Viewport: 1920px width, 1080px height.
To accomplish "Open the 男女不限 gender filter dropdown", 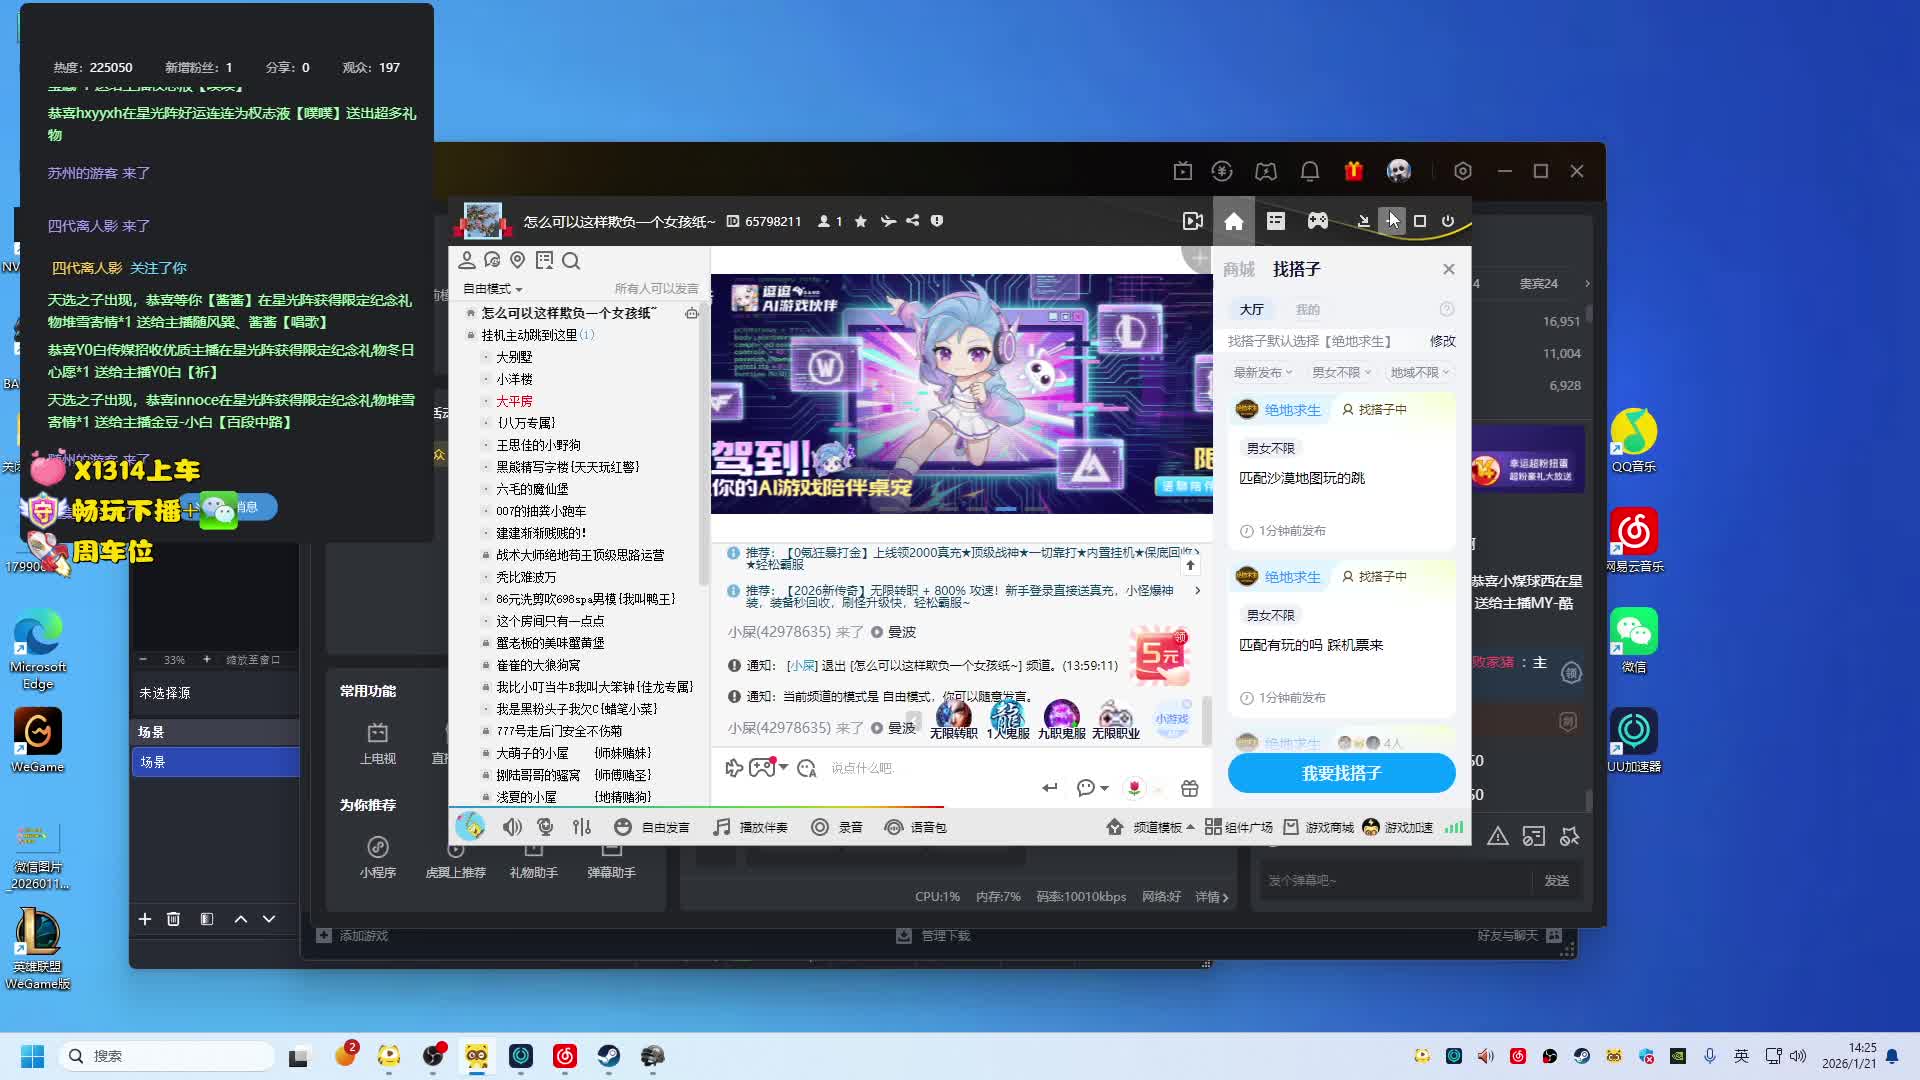I will (1340, 372).
